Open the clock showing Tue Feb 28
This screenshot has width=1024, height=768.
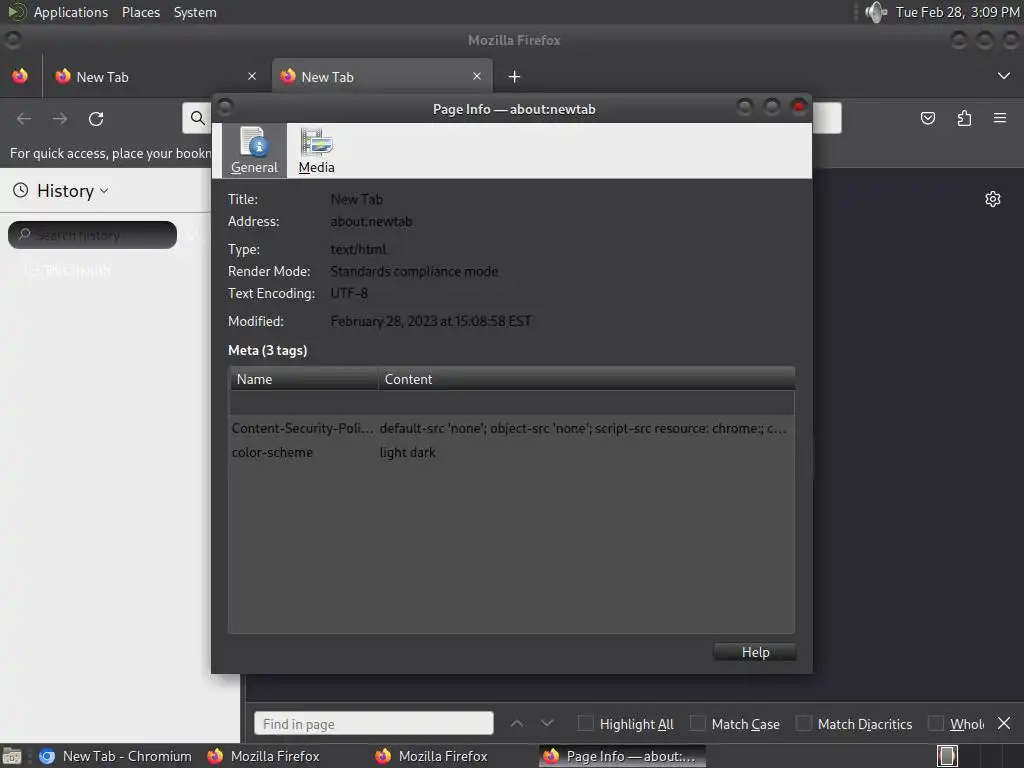[957, 12]
